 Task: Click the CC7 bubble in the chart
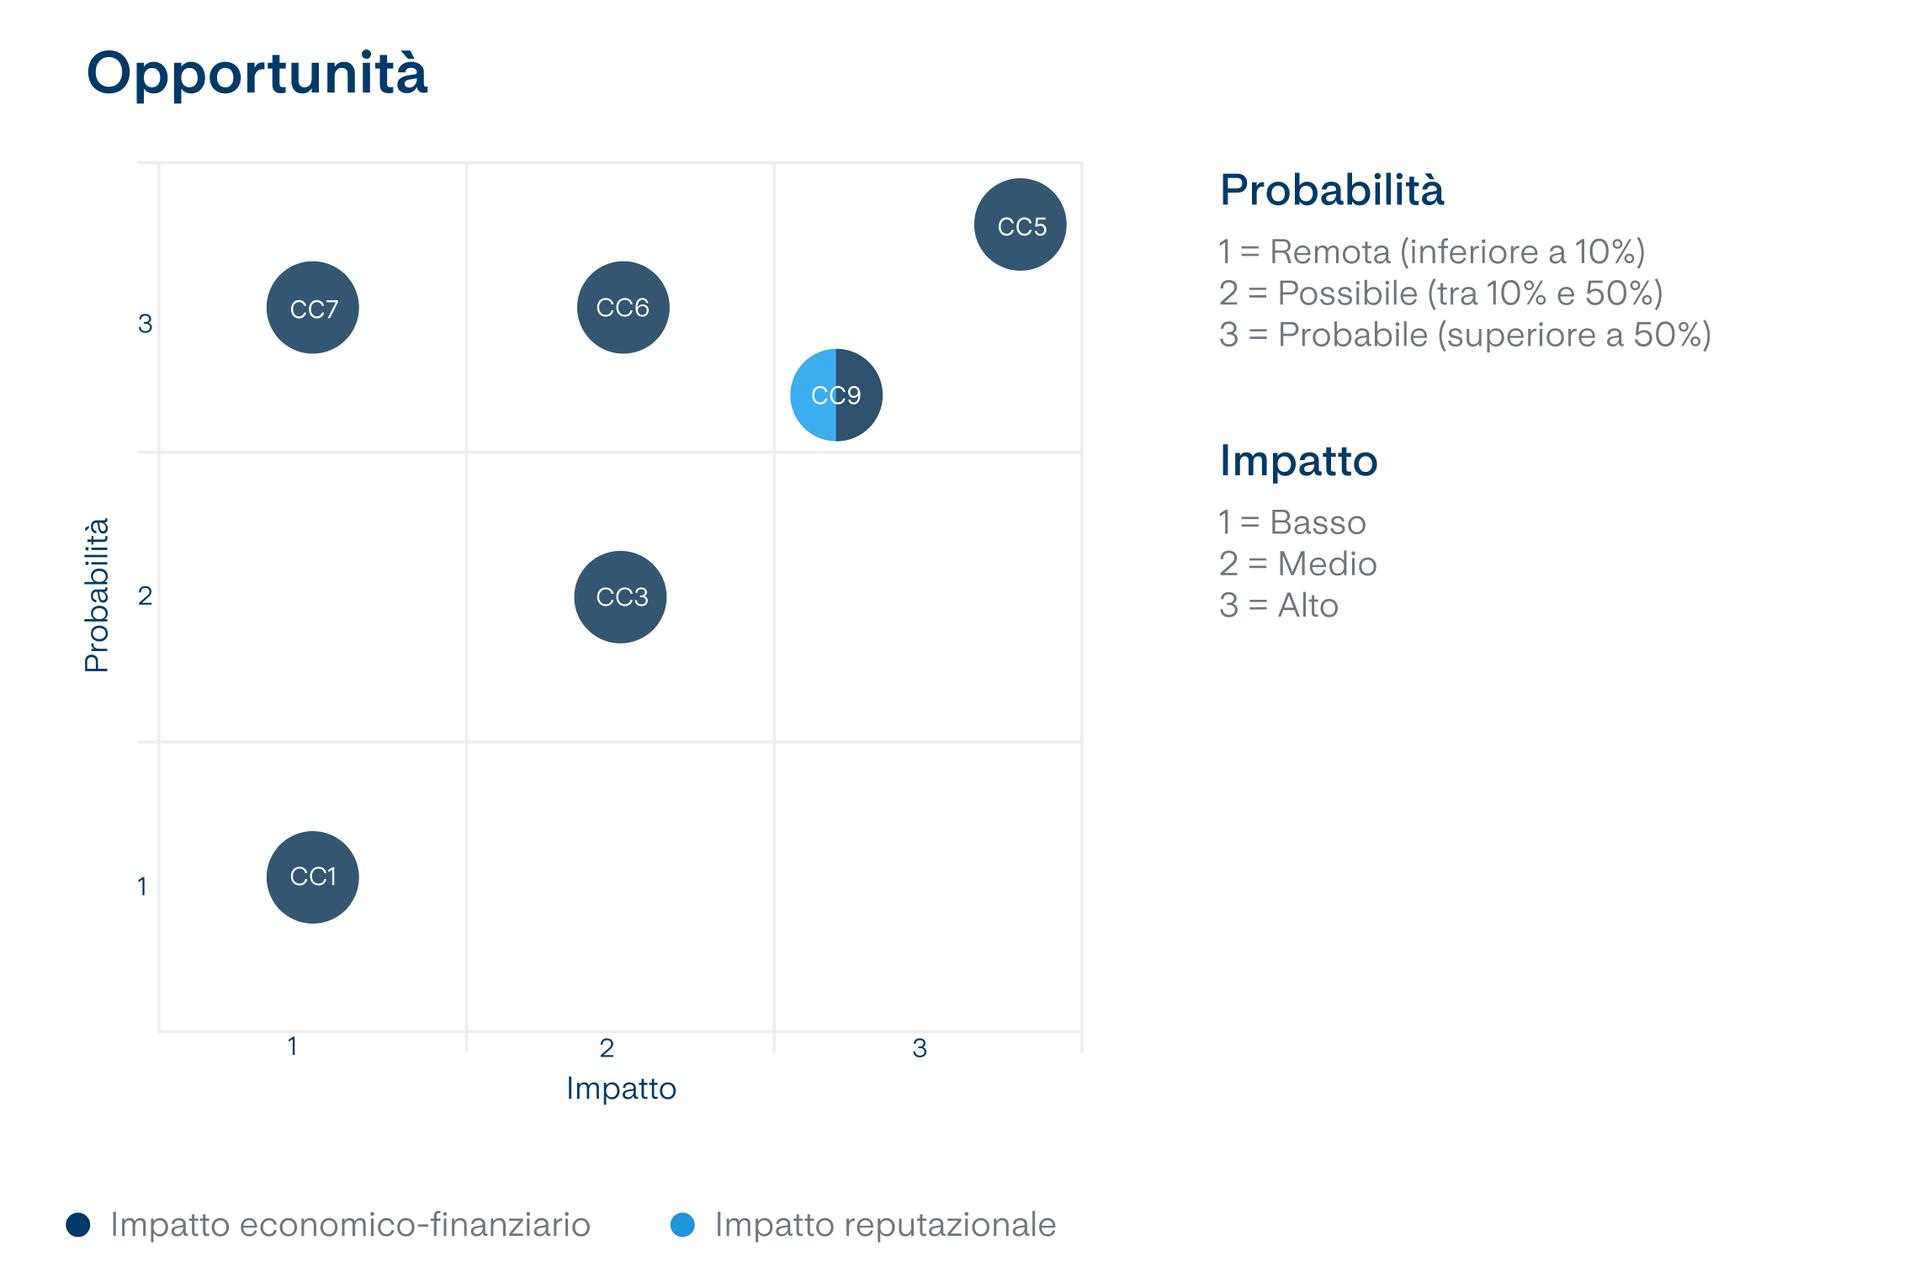(x=312, y=308)
